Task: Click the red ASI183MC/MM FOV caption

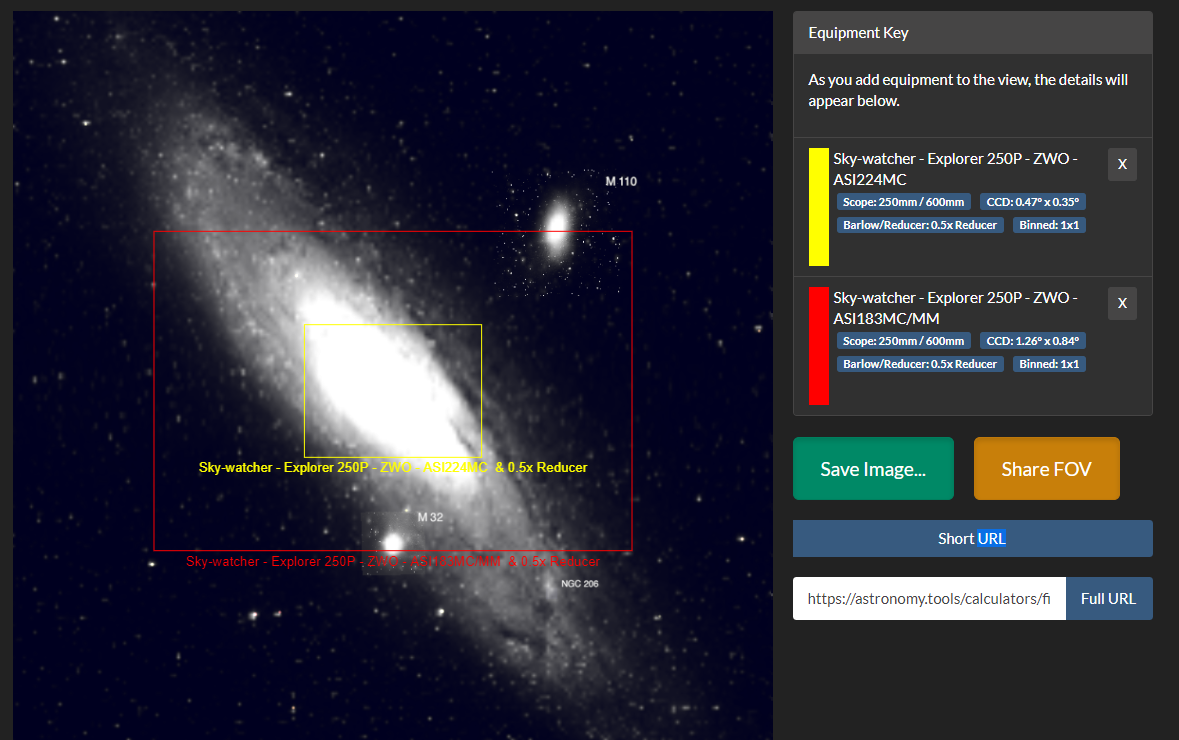Action: pos(392,561)
